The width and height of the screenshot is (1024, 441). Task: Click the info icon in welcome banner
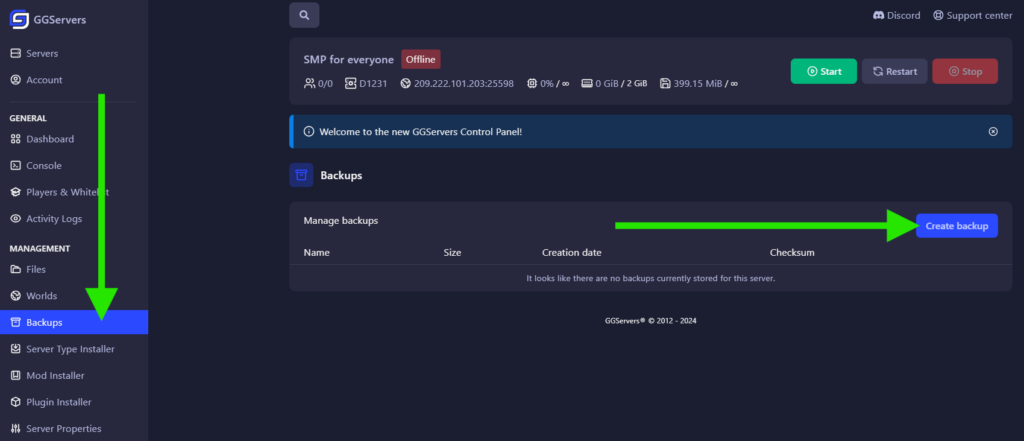pyautogui.click(x=308, y=131)
